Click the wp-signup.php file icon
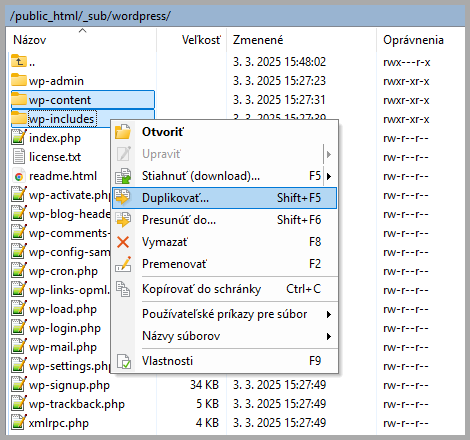 (x=19, y=384)
